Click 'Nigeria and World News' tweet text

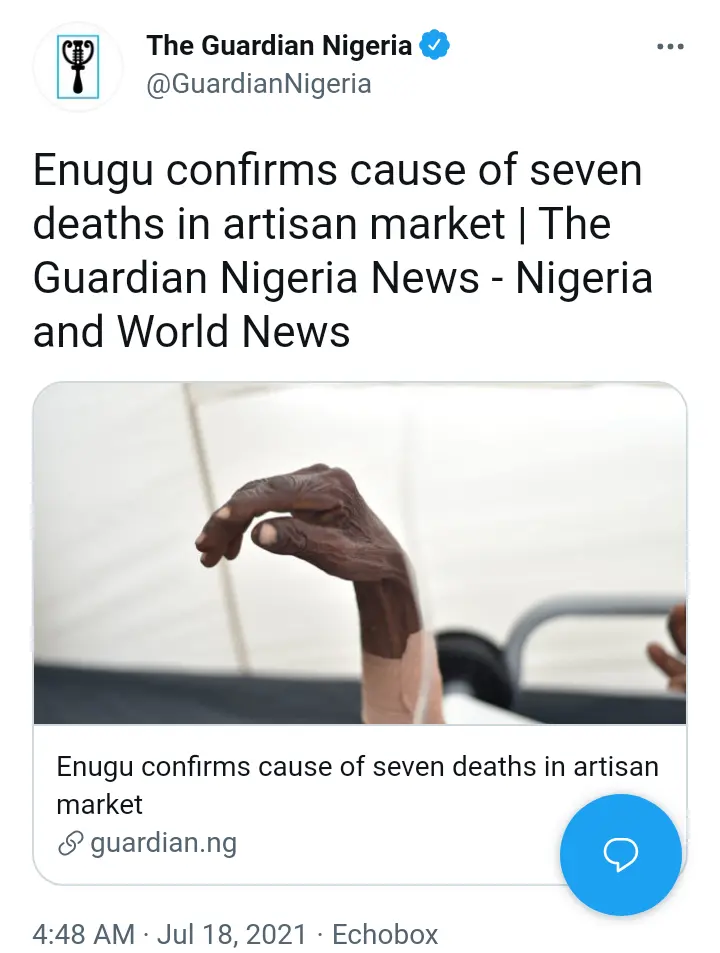[343, 304]
